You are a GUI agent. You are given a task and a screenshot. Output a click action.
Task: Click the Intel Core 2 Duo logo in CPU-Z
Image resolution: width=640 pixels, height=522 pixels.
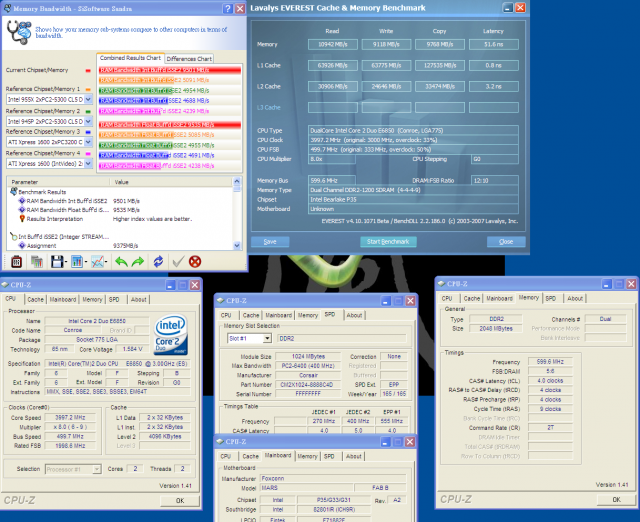pos(171,334)
